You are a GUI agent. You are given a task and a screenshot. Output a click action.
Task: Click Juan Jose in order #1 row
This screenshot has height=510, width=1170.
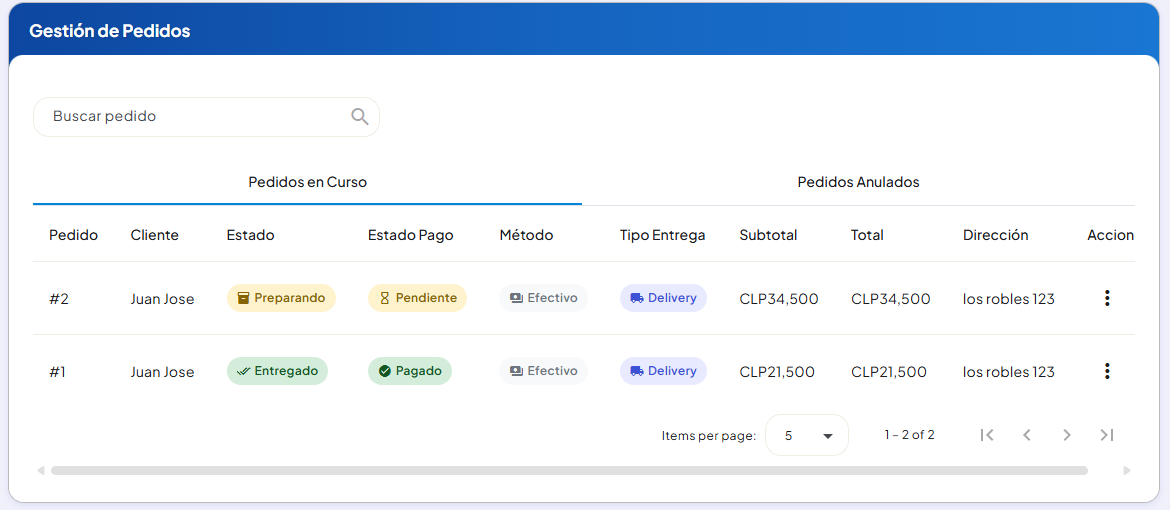(162, 372)
